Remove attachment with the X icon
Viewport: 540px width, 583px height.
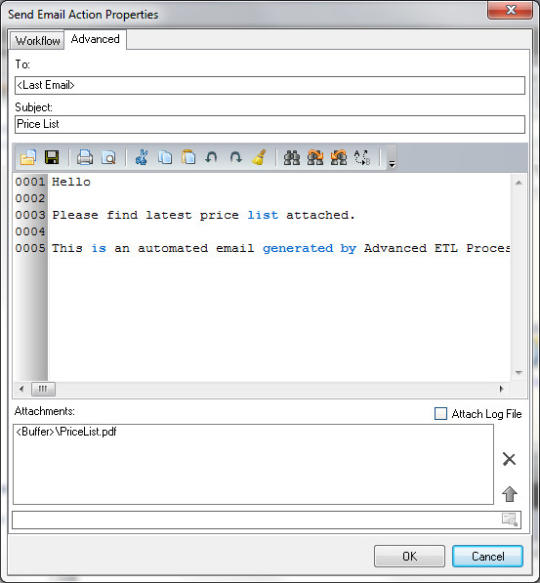(509, 459)
